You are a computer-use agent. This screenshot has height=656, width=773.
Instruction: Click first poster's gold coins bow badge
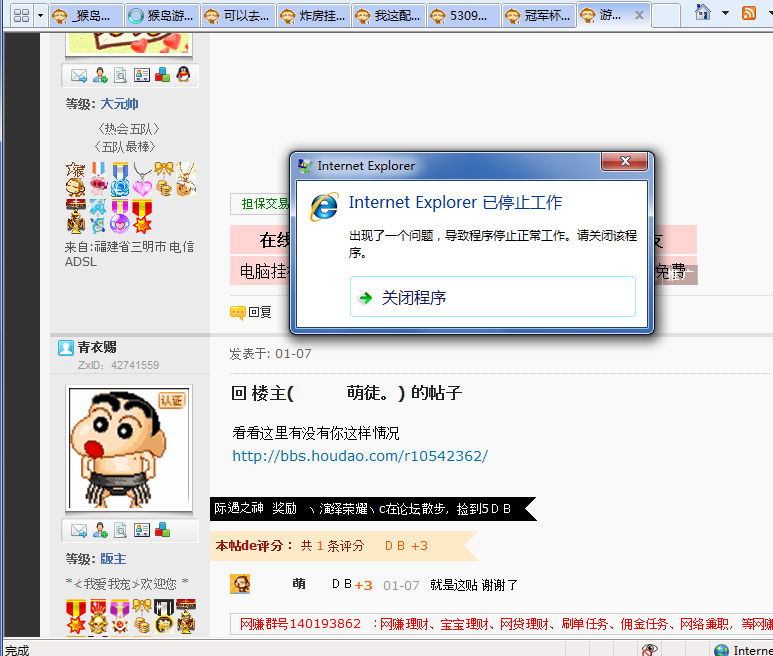tap(164, 179)
